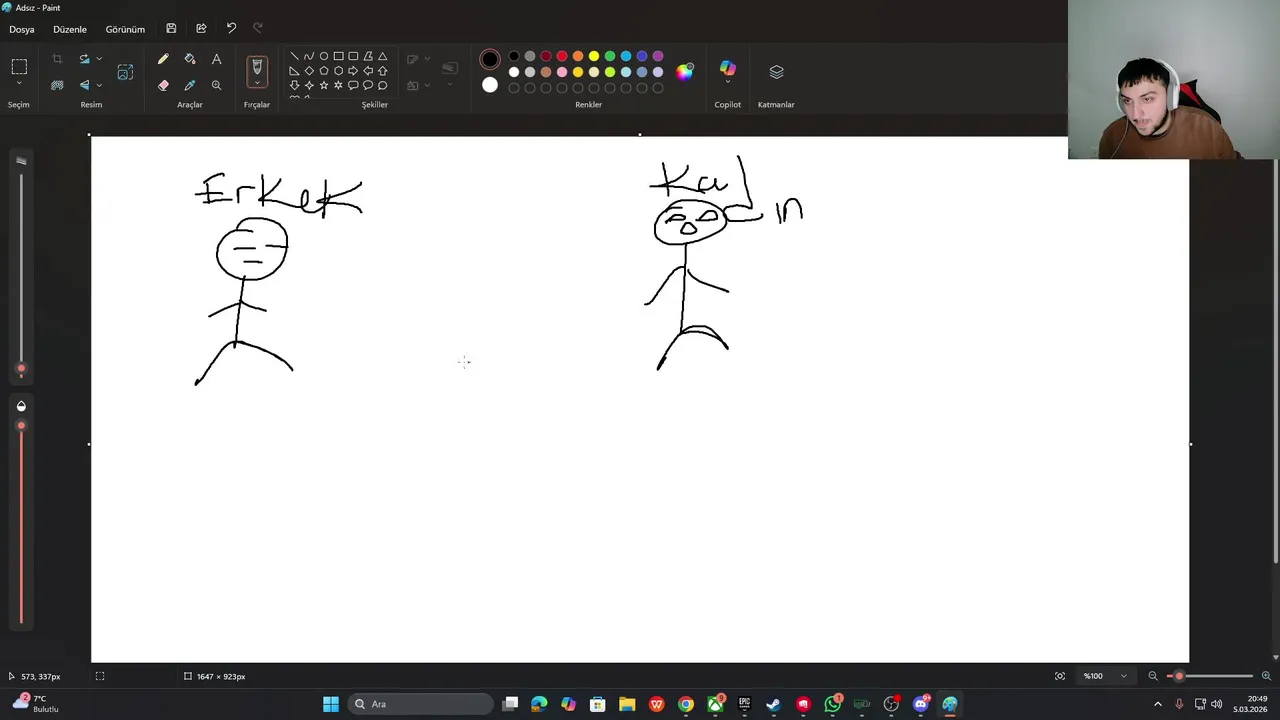
Task: Select the Pencil tool
Action: pyautogui.click(x=163, y=60)
